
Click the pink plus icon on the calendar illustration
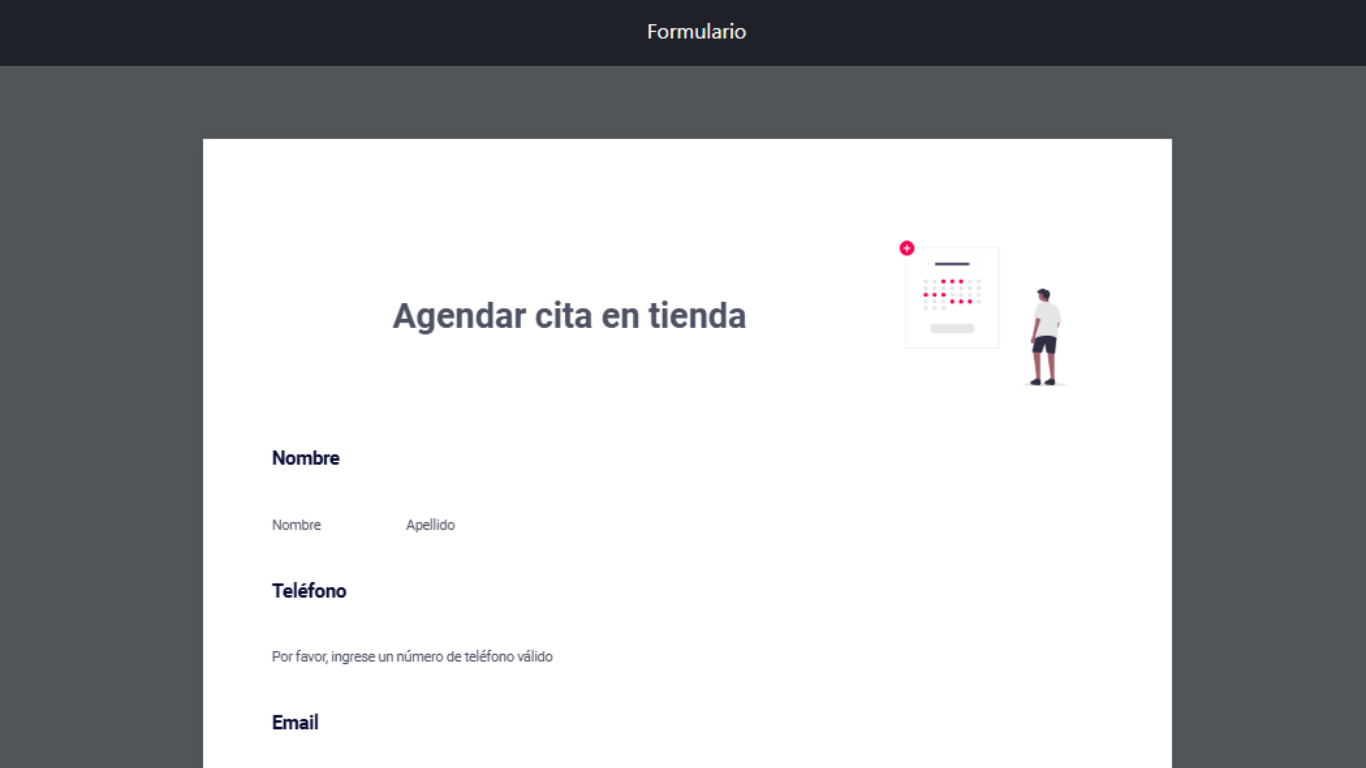pos(907,248)
